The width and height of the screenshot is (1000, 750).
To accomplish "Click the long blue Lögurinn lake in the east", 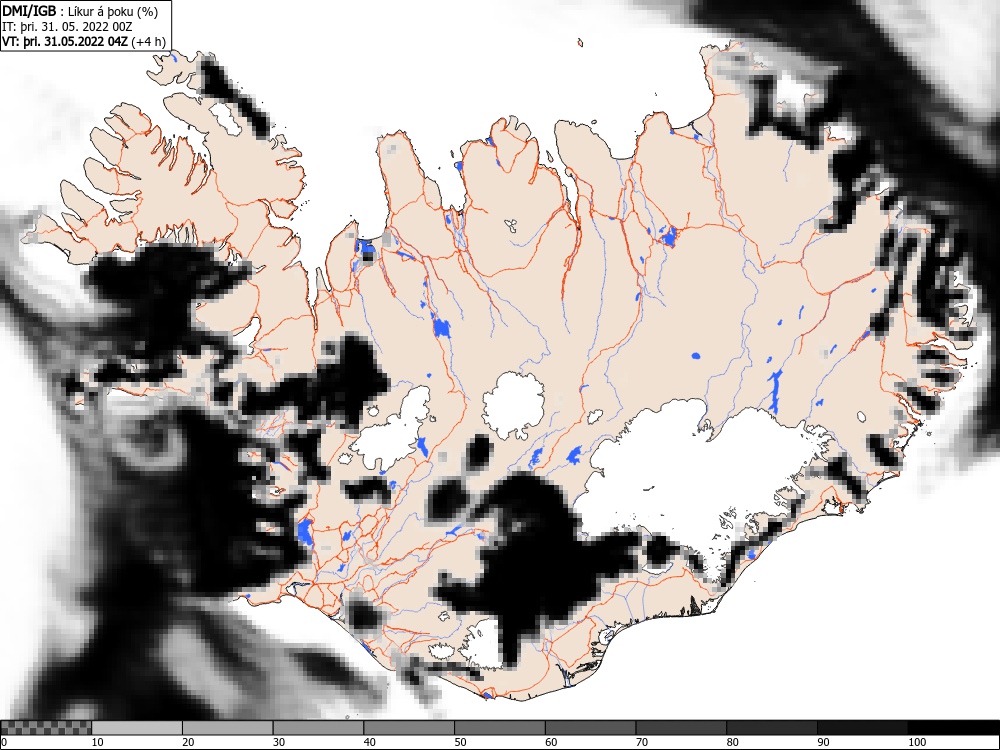I will 775,390.
